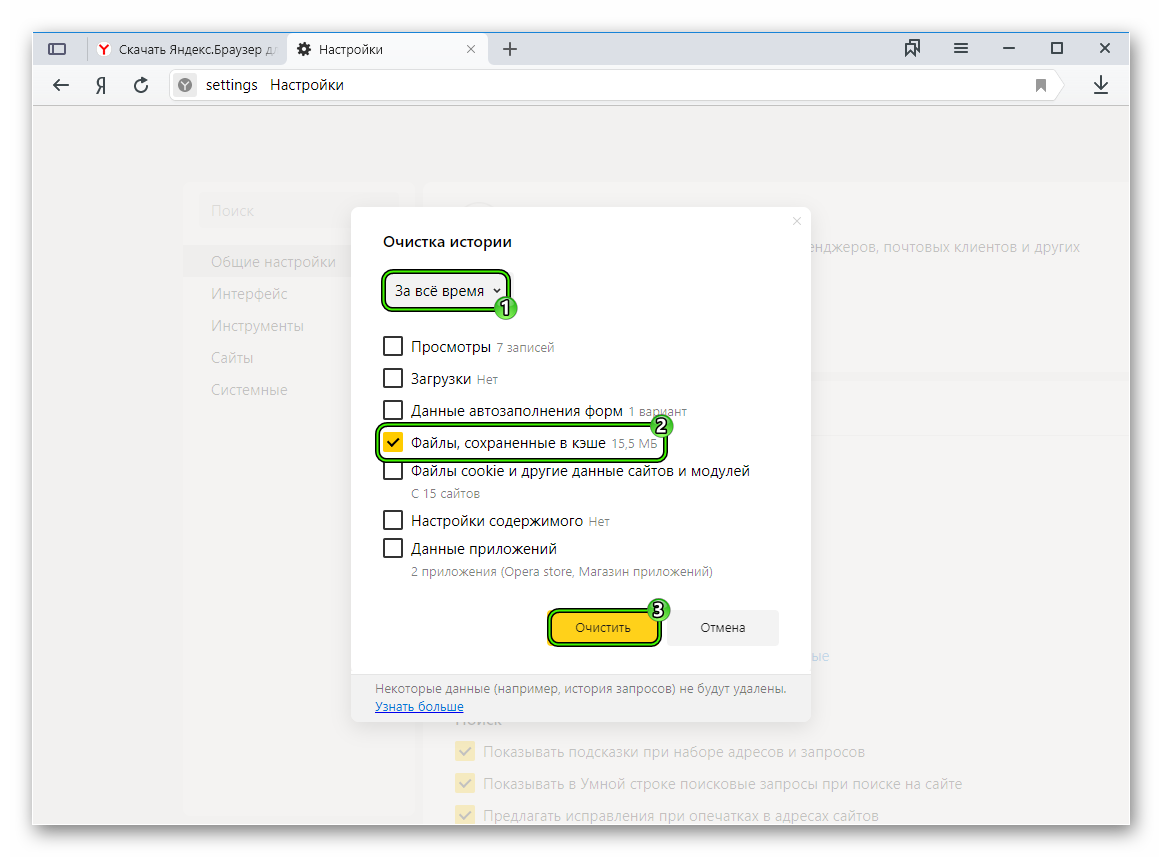
Task: Click the site protect icon in address bar
Action: click(x=185, y=85)
